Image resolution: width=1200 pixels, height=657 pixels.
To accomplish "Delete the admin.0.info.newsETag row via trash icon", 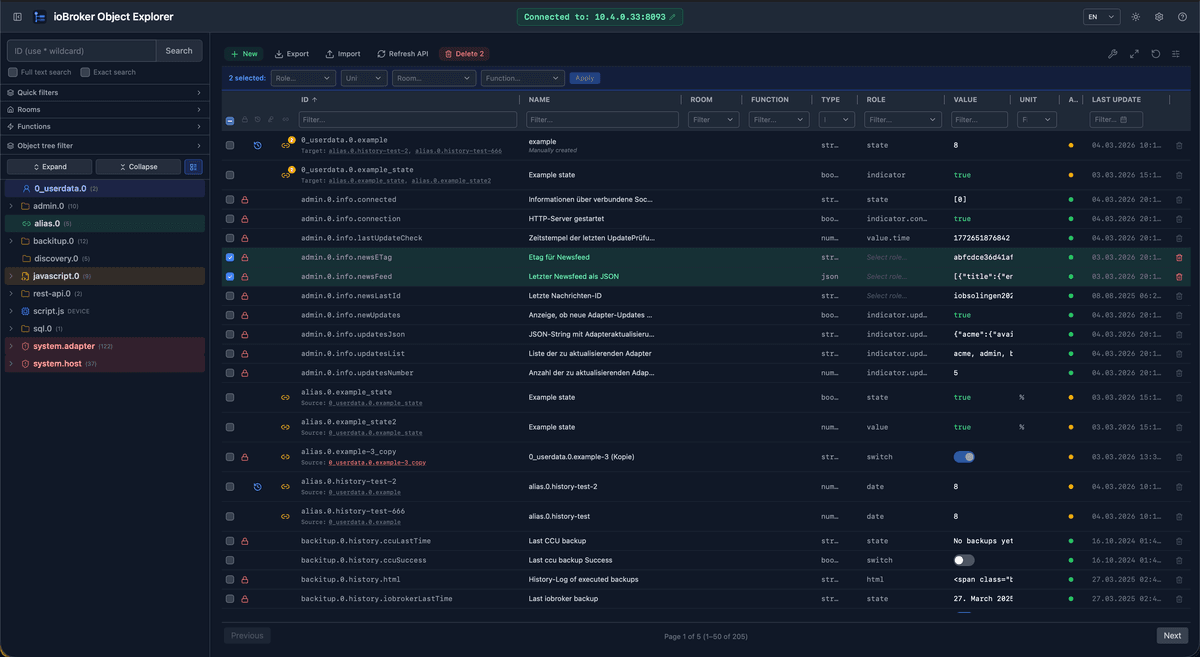I will click(1179, 258).
